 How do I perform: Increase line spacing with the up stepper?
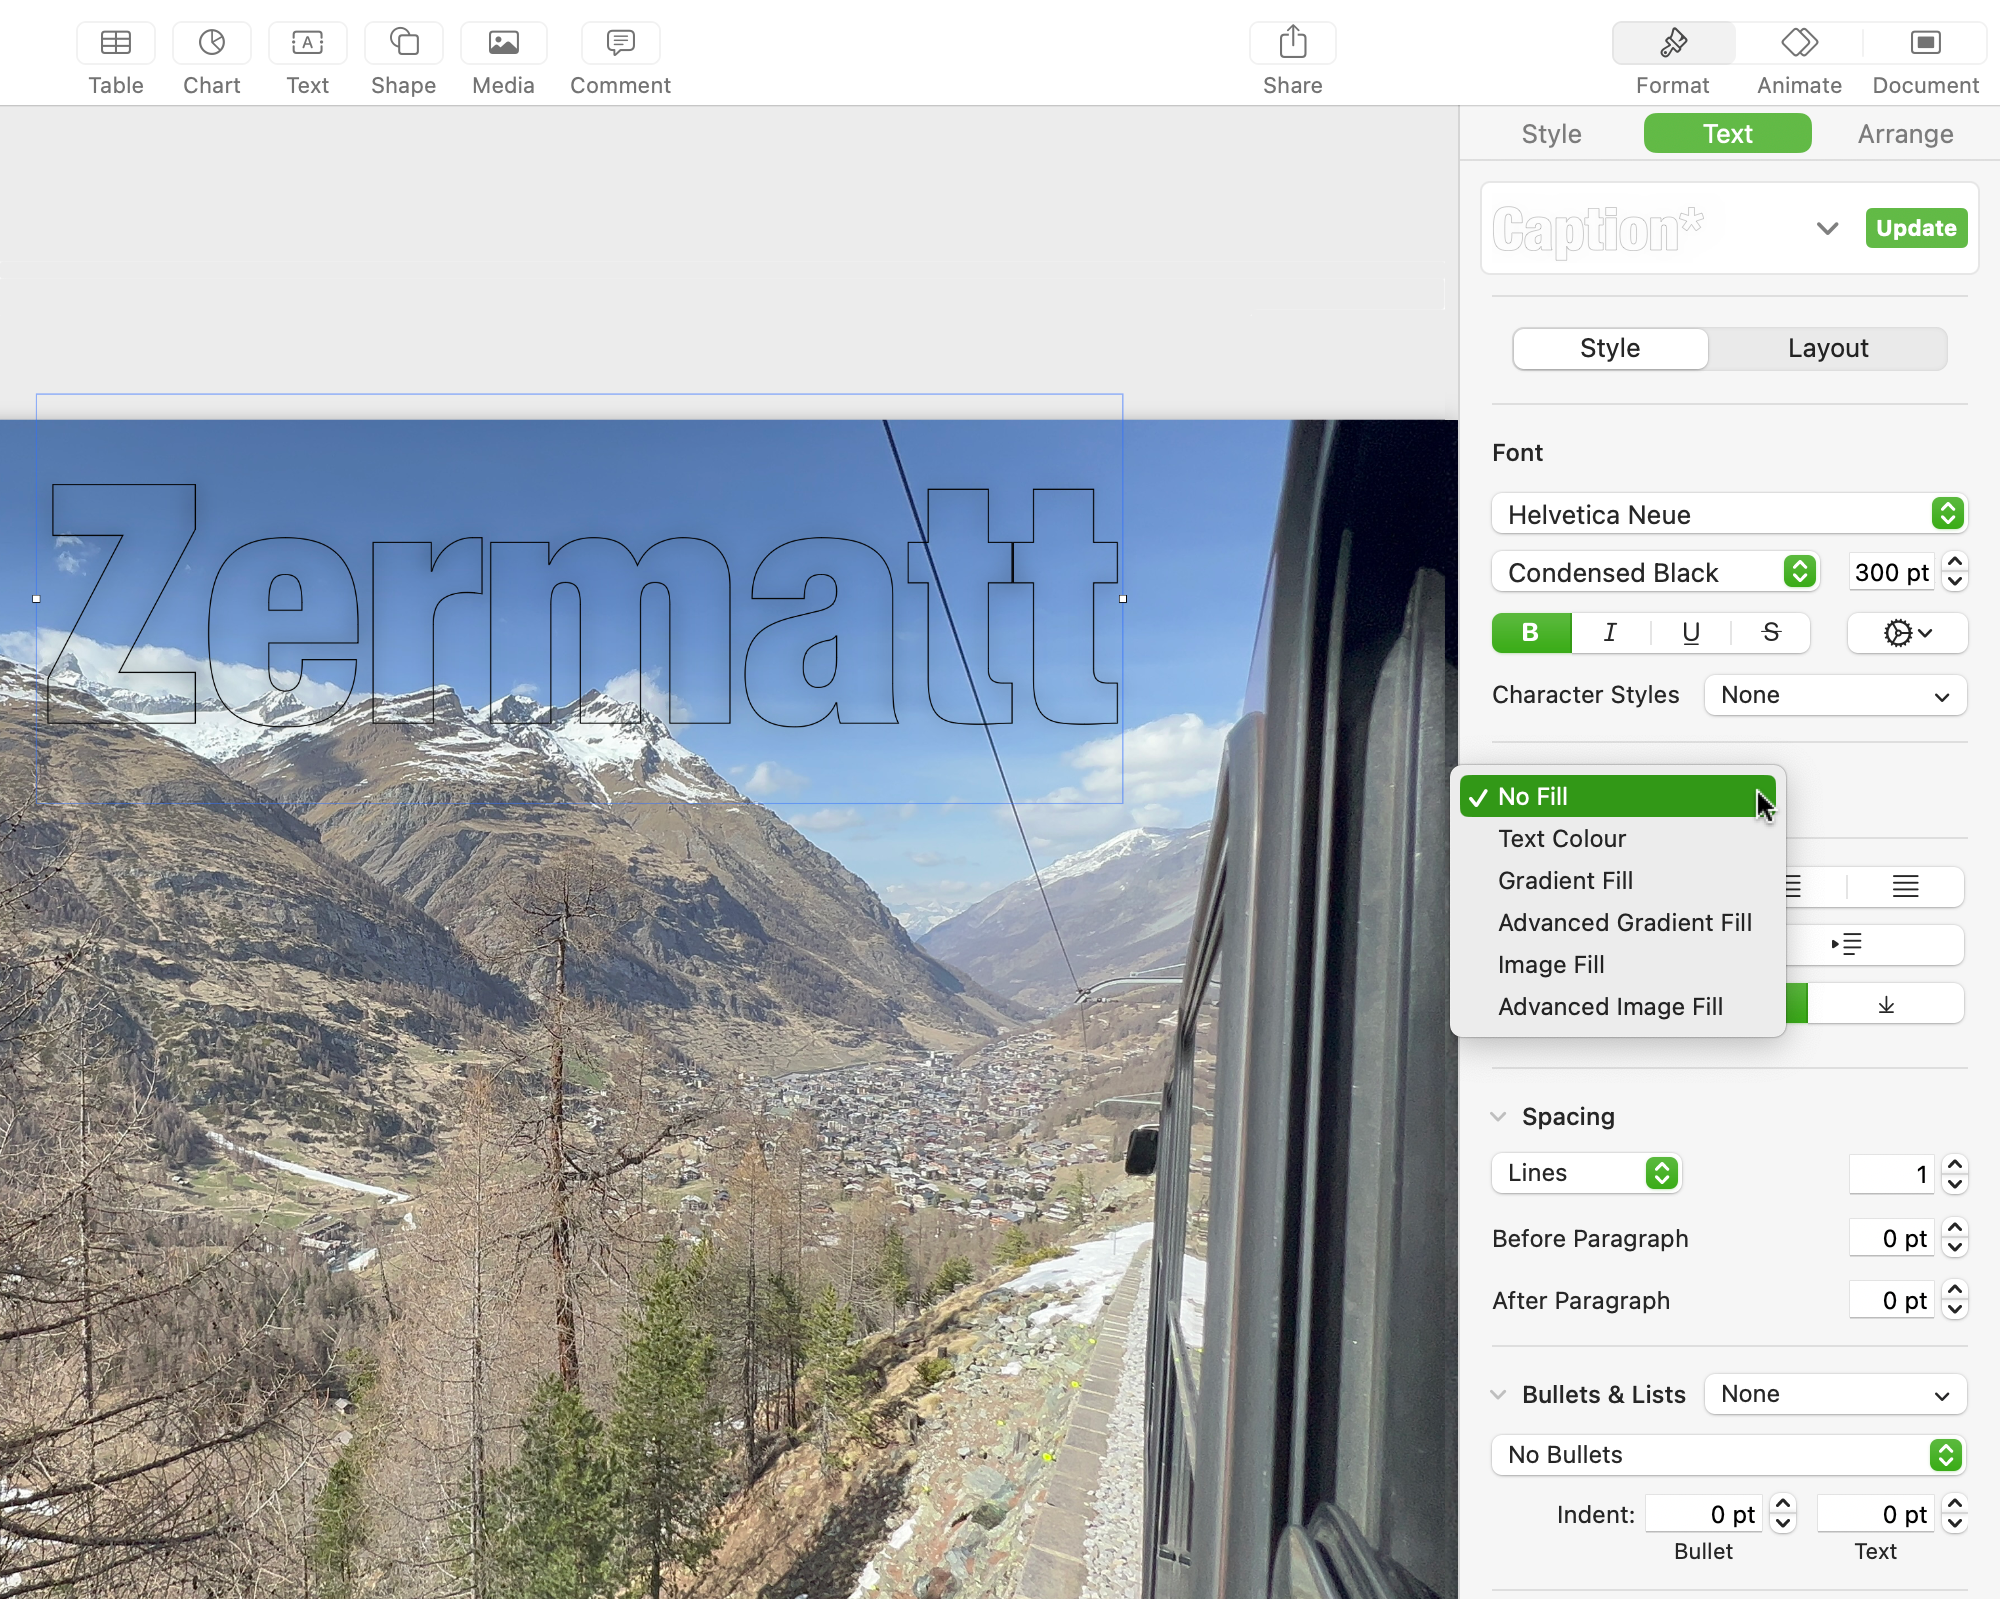point(1955,1163)
